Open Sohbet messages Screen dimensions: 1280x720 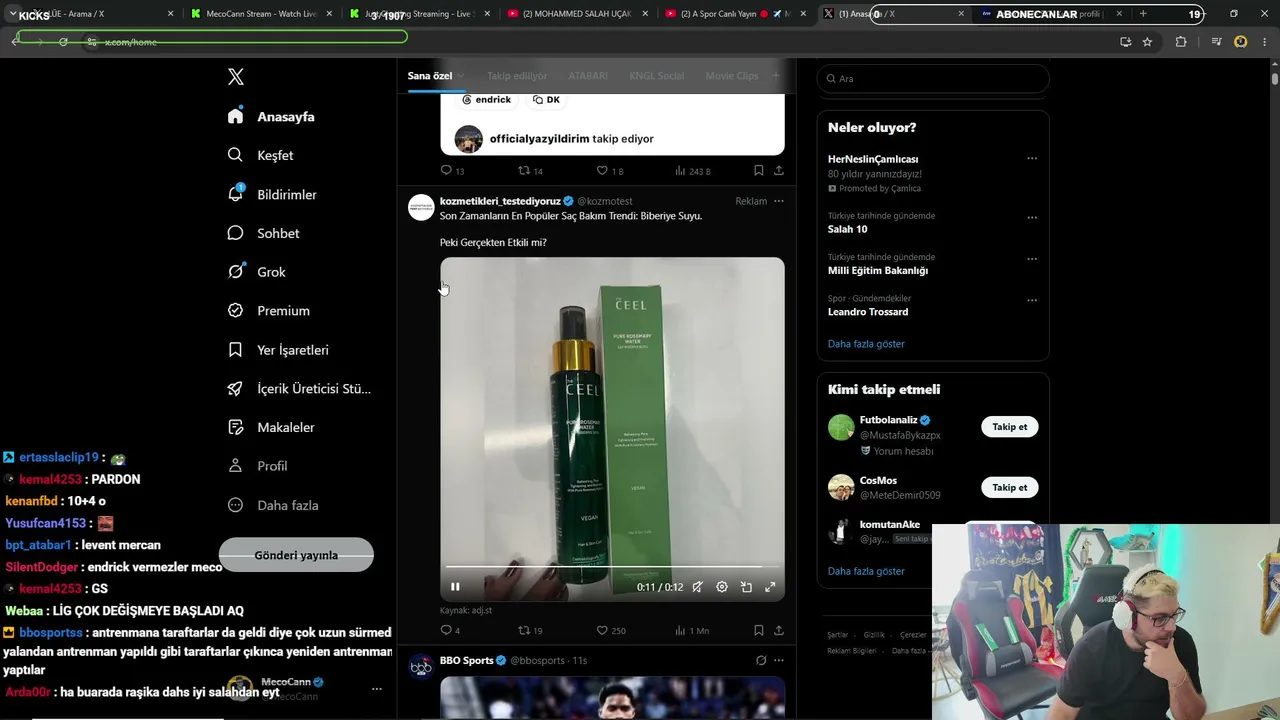click(x=263, y=233)
